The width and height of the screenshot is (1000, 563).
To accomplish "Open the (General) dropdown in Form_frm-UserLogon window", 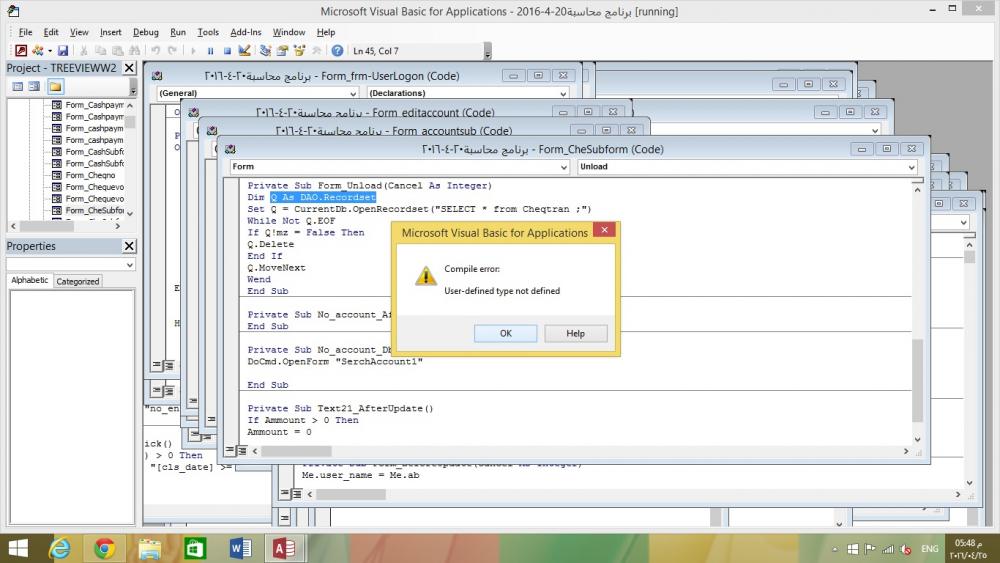I will click(x=353, y=93).
